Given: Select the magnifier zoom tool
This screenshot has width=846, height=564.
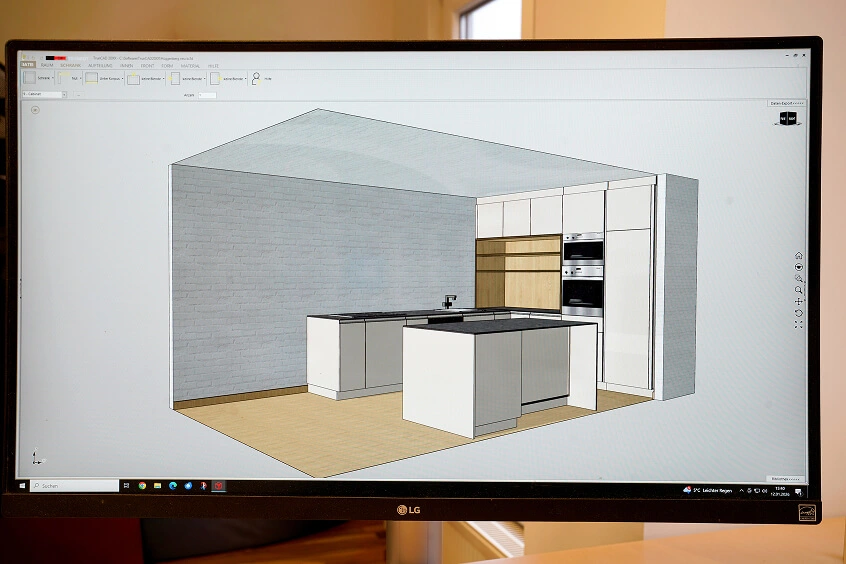Looking at the screenshot, I should click(799, 290).
